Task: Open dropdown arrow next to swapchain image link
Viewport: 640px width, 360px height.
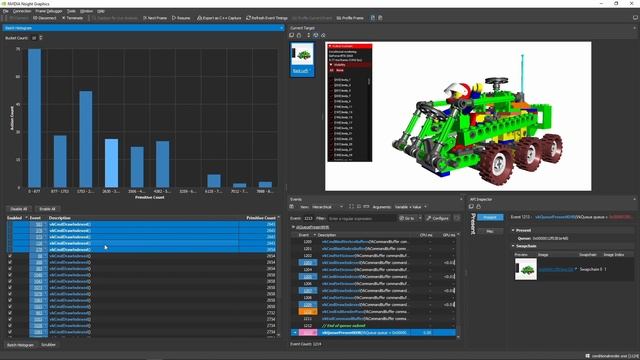Action: 576,269
